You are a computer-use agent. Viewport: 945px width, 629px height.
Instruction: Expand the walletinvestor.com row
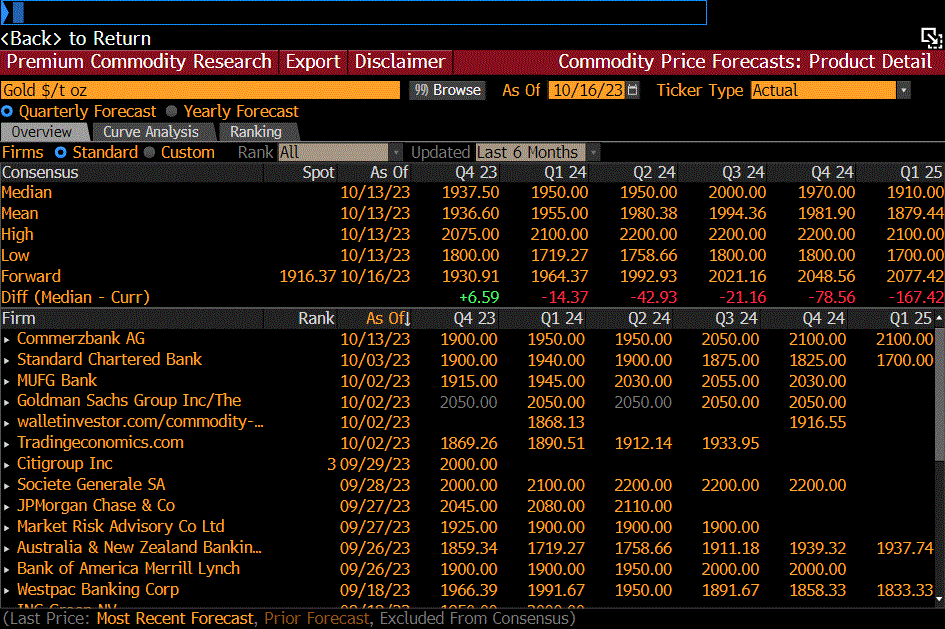[7, 424]
